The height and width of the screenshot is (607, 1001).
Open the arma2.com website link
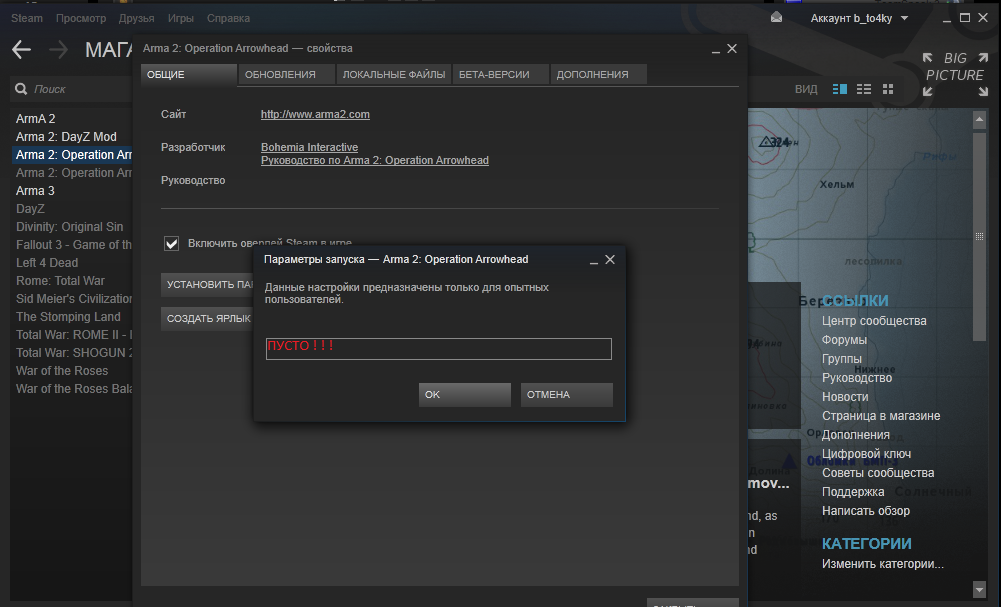(x=315, y=114)
